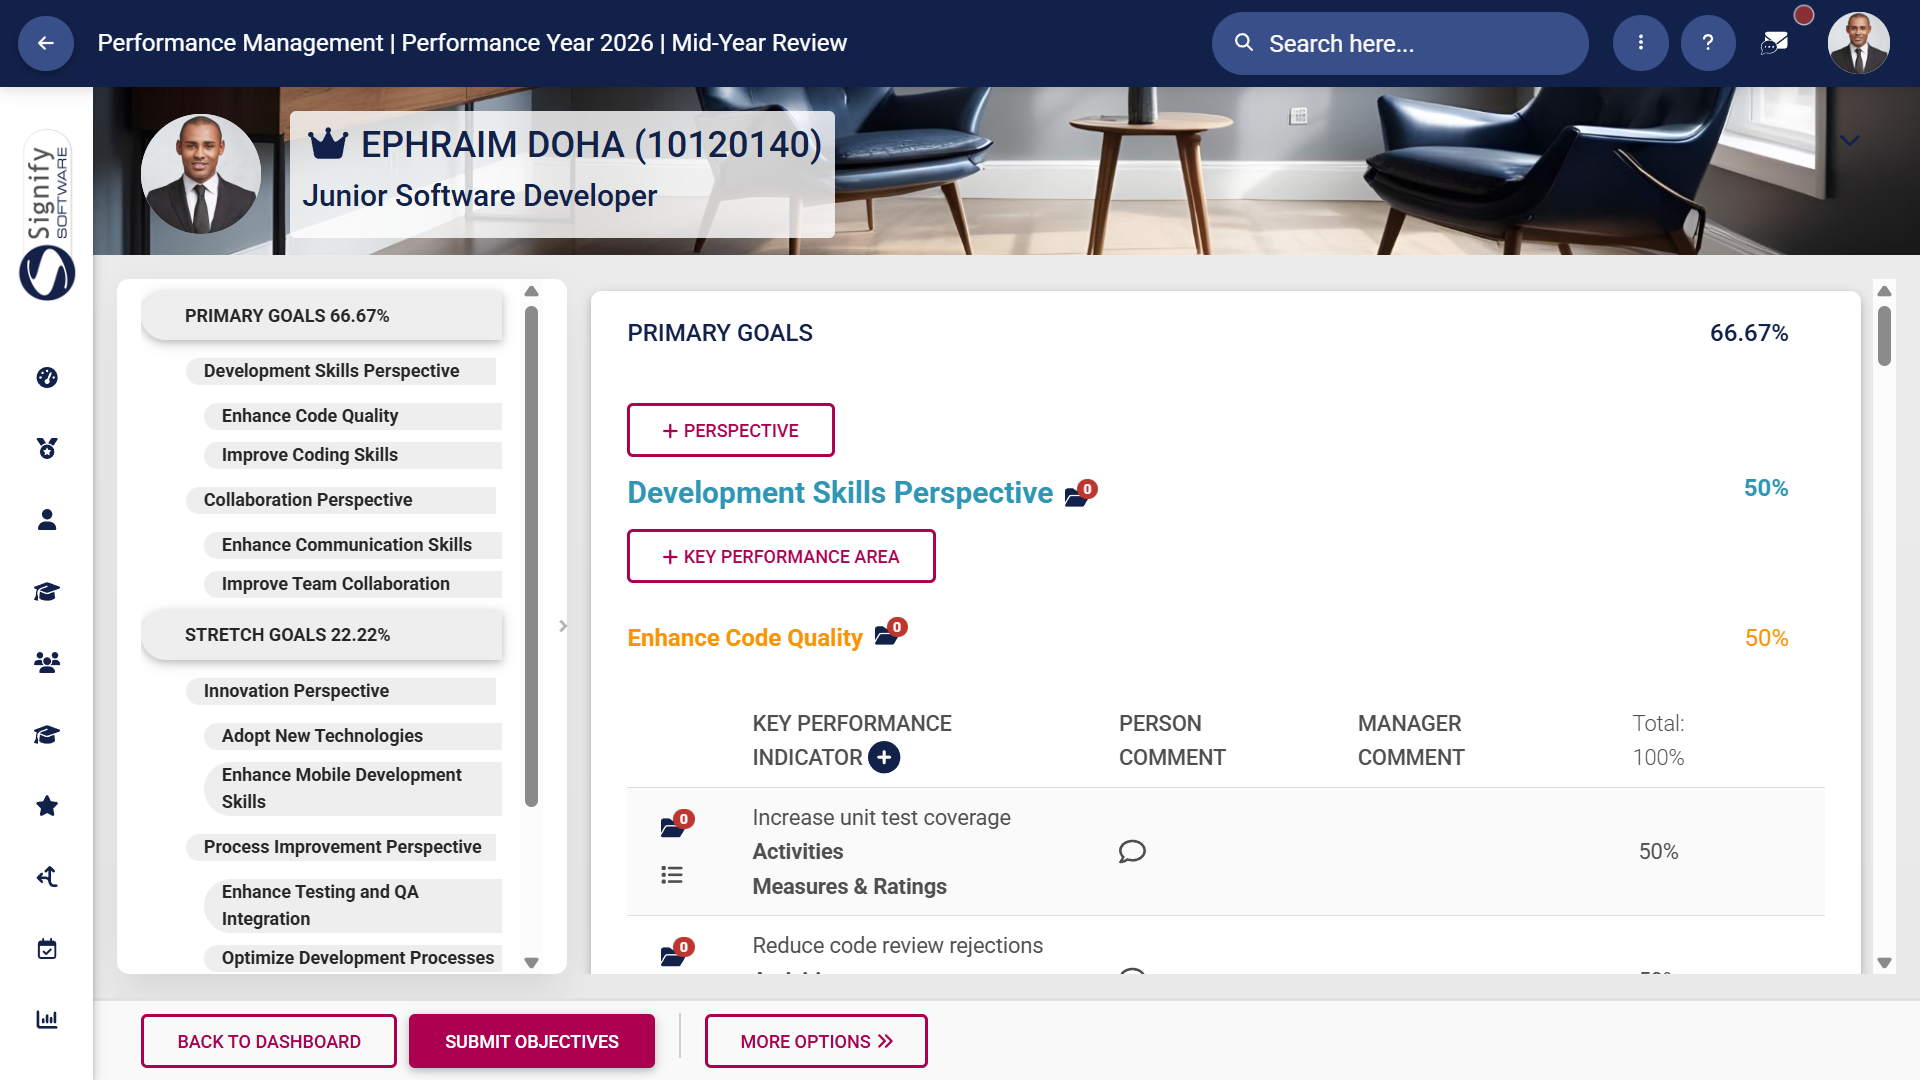Click the calendar checkmark icon in sidebar
Screen dimensions: 1920x1080
[46, 949]
